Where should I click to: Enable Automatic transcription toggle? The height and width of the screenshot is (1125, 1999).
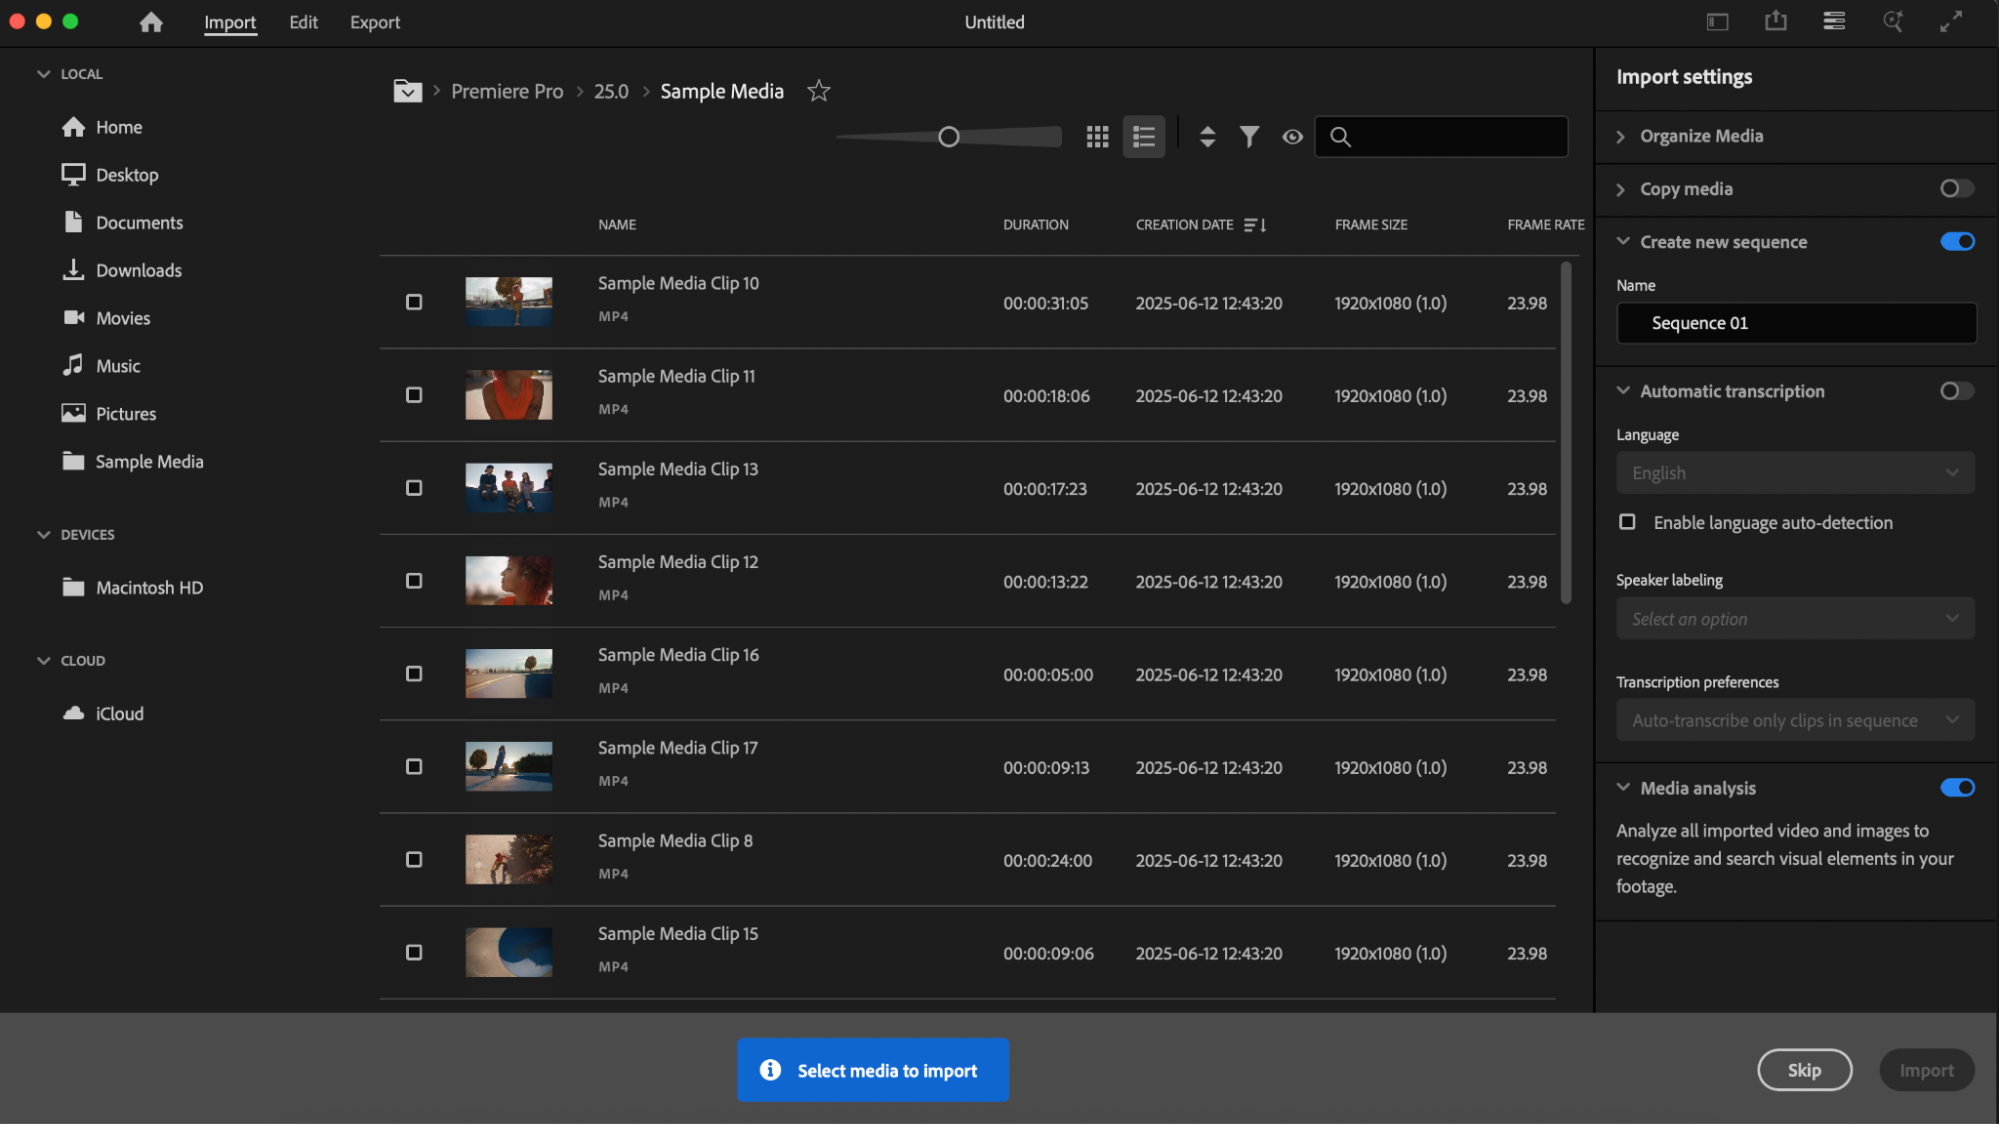point(1957,391)
